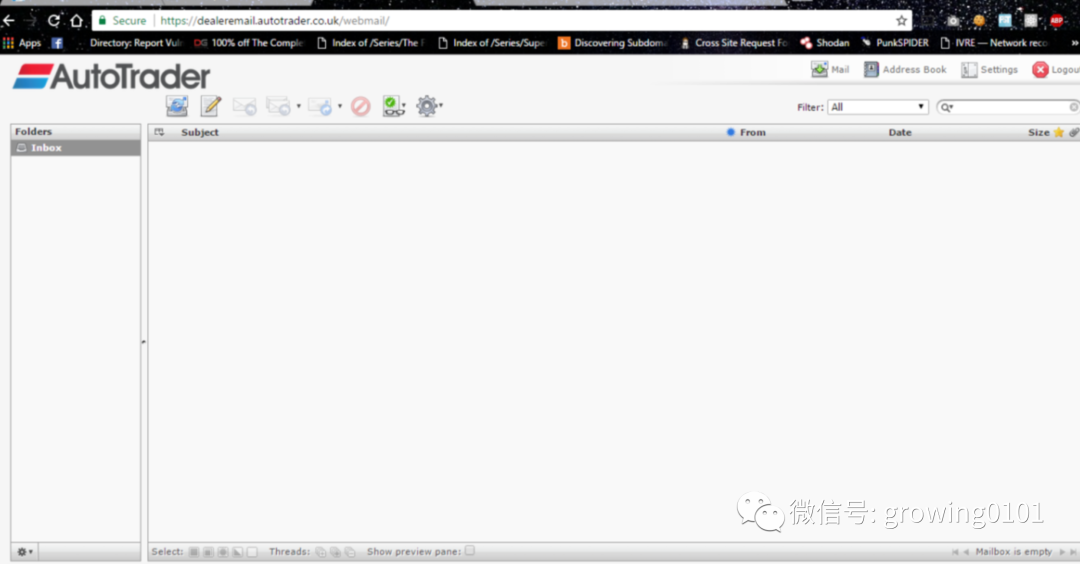Click the cookie extension icon
This screenshot has width=1080, height=564.
979,21
